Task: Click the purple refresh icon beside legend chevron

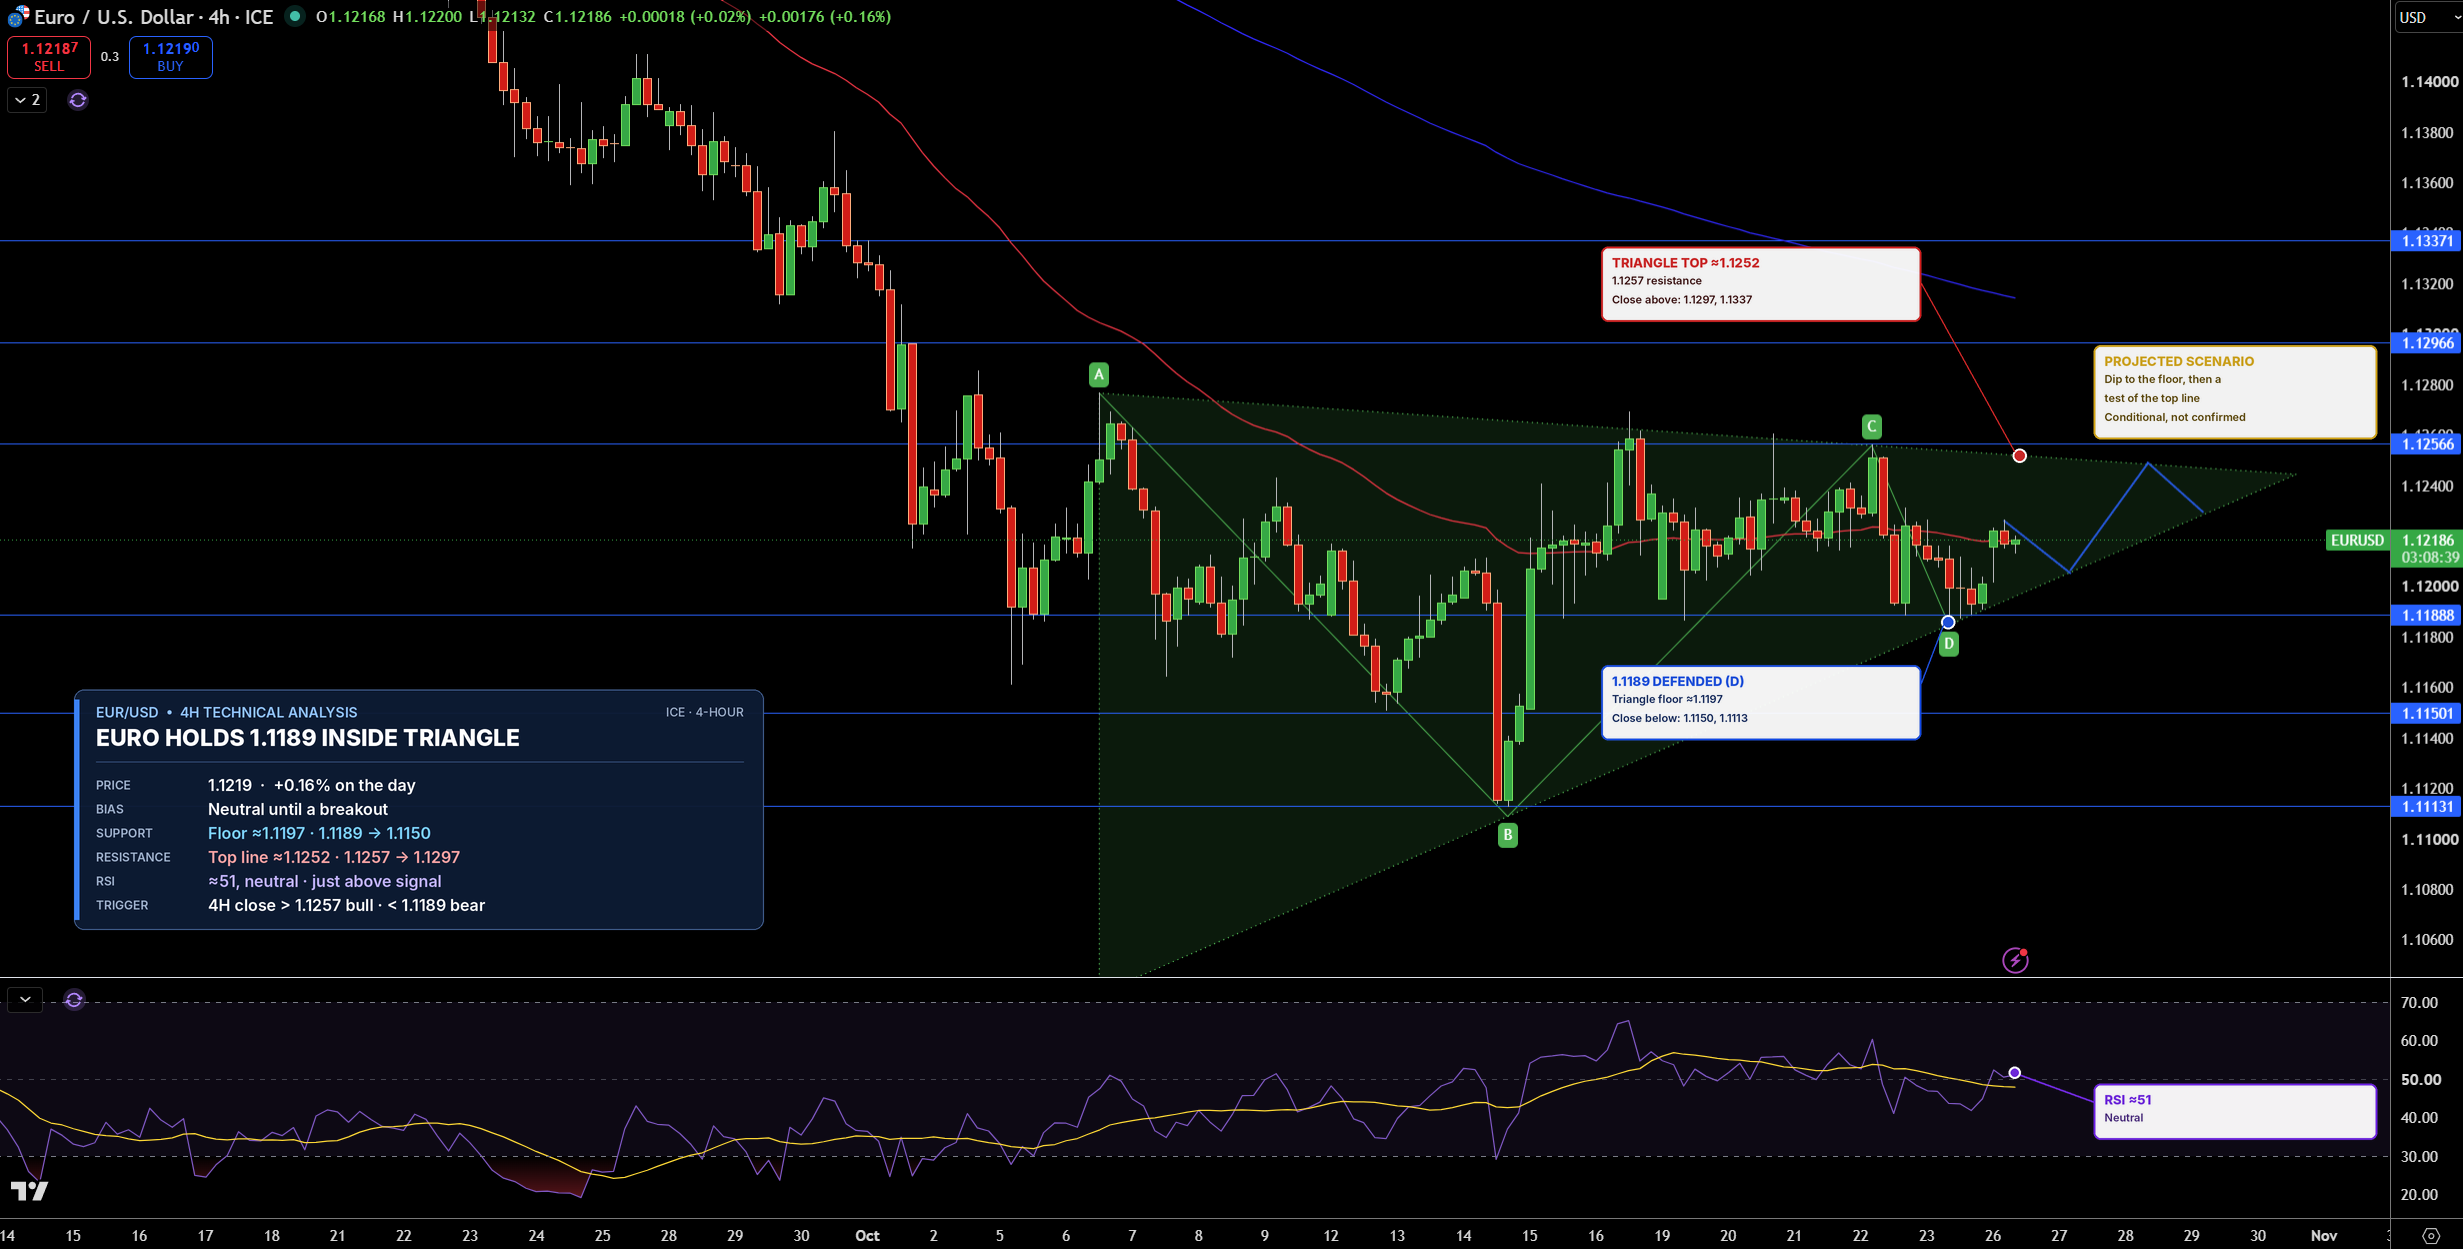Action: 78,100
